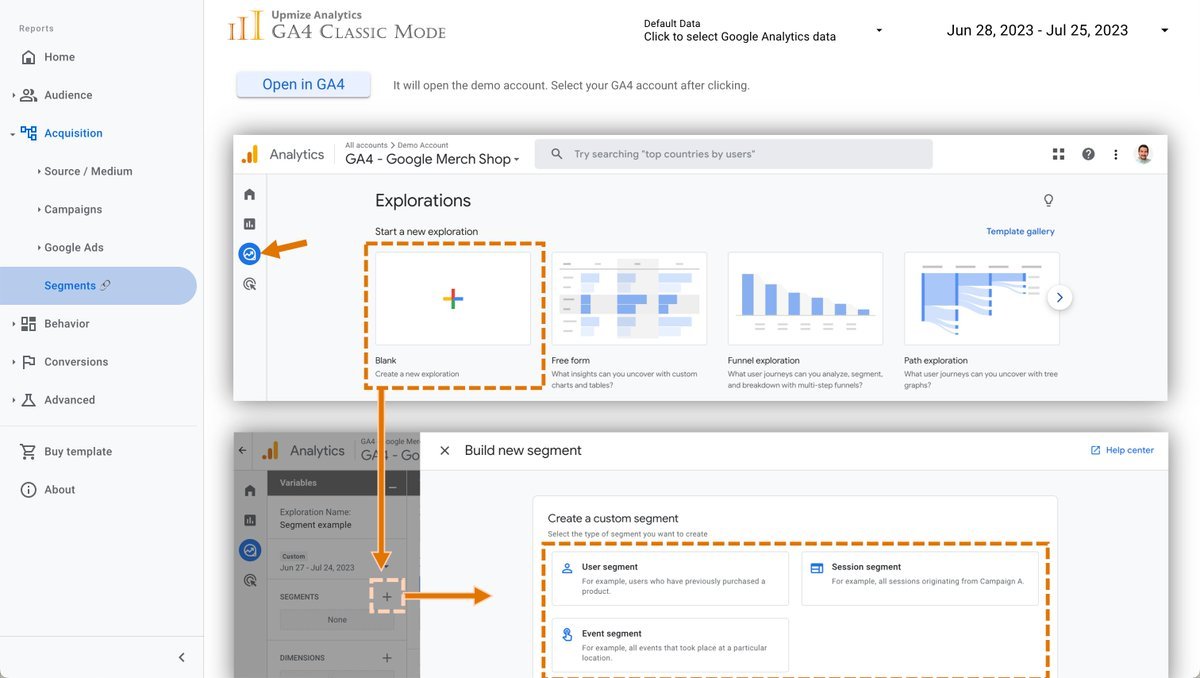The width and height of the screenshot is (1200, 678).
Task: Choose the User segment option
Action: 670,579
